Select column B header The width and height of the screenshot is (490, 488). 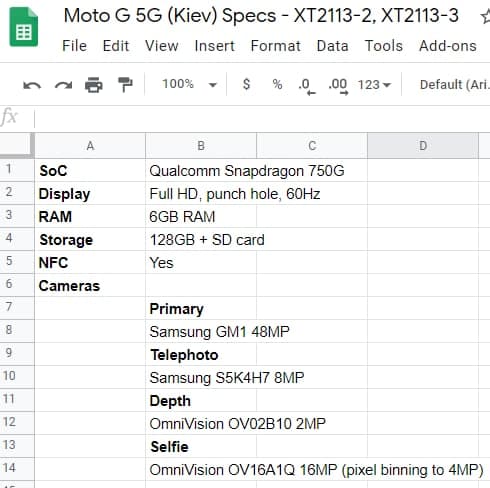(x=201, y=146)
